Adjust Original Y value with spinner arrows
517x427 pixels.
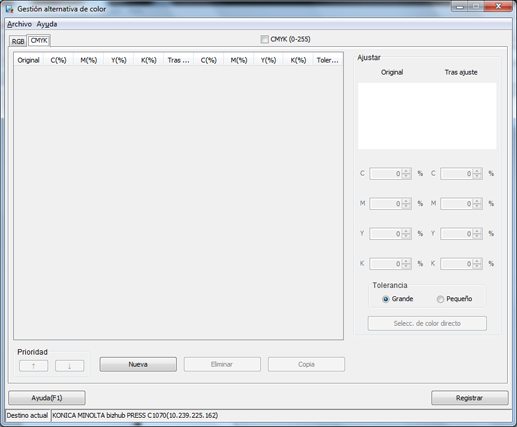point(406,234)
